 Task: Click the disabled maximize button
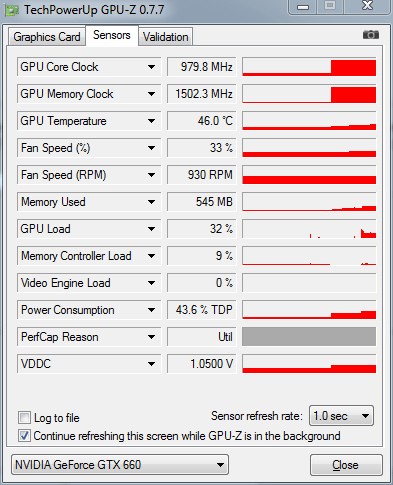pos(330,6)
